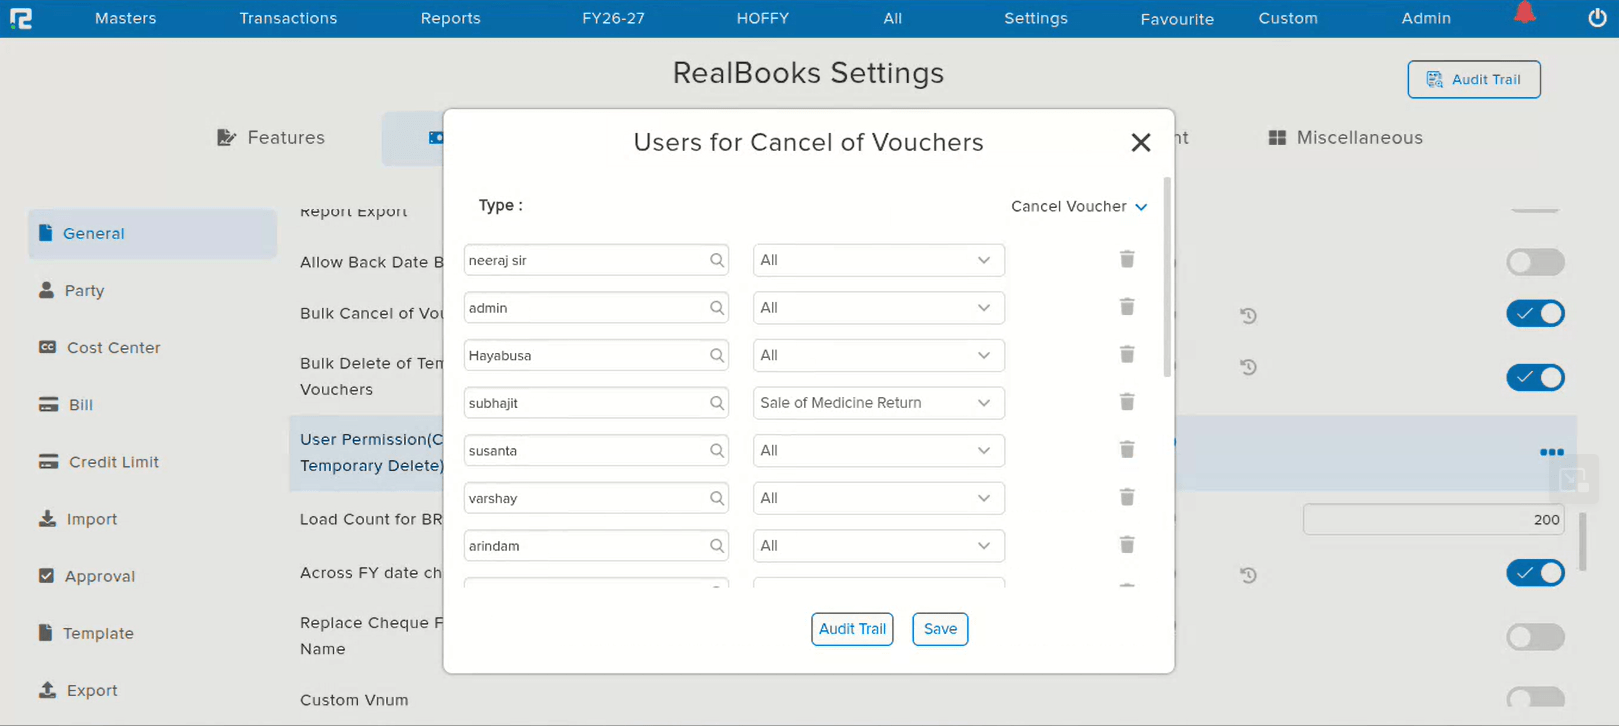The width and height of the screenshot is (1619, 726).
Task: Open the Sale of Medicine Return dropdown
Action: click(879, 403)
